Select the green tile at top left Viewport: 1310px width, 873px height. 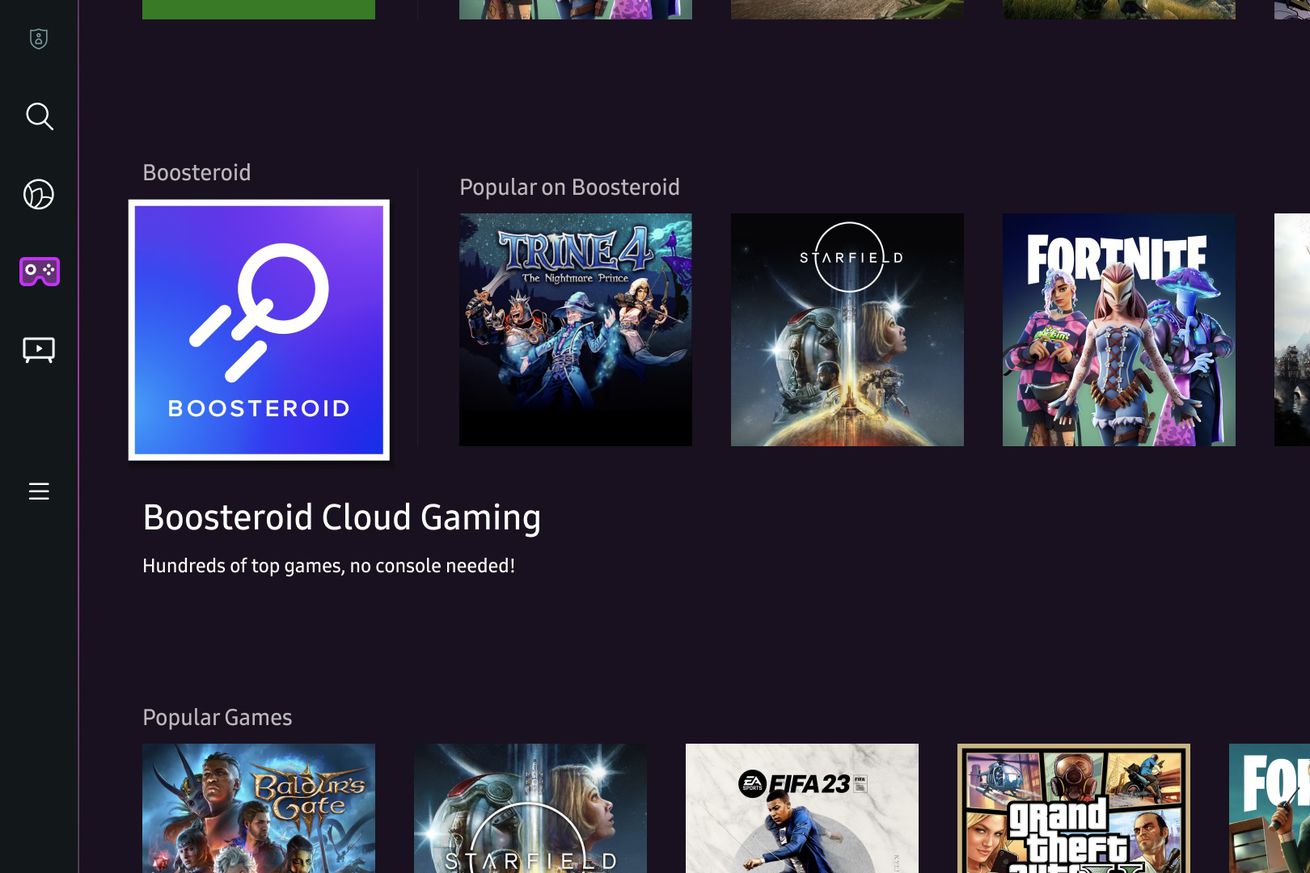pos(258,9)
